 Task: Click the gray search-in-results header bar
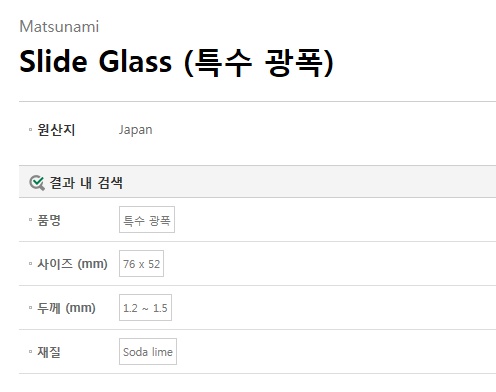[257, 182]
